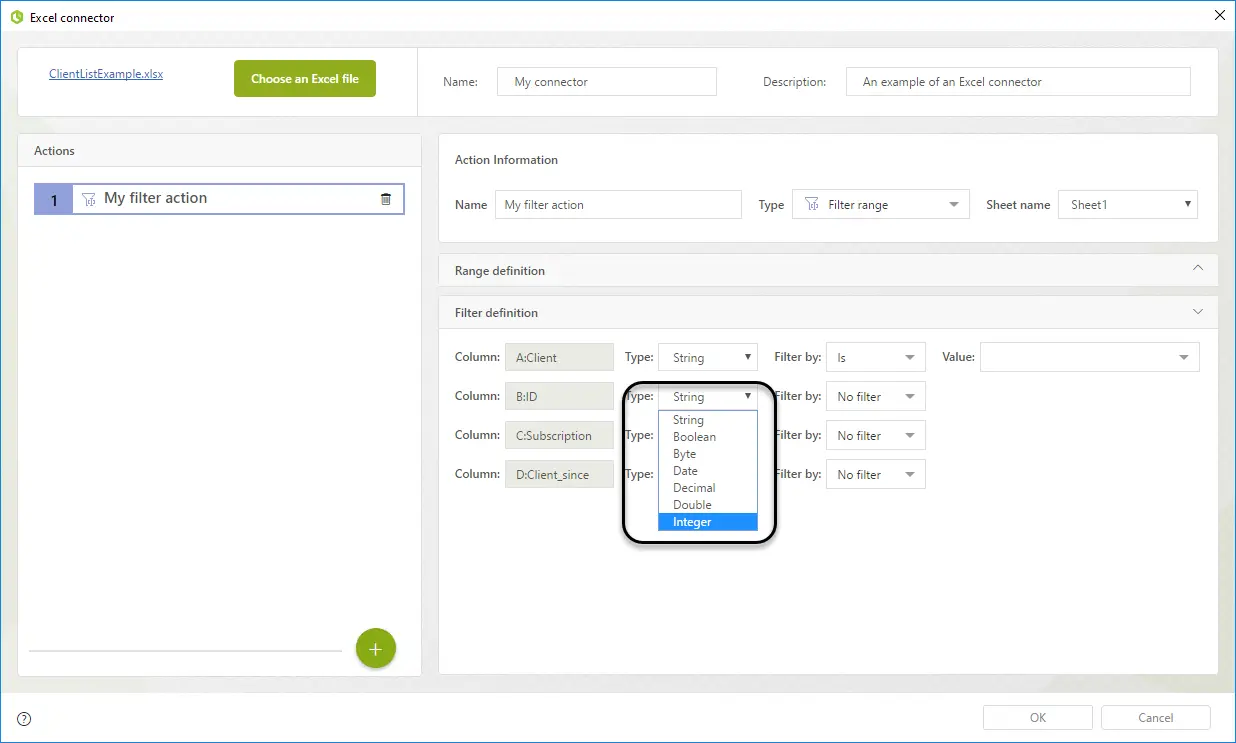This screenshot has width=1236, height=743.
Task: Edit the action Name field
Action: click(618, 205)
